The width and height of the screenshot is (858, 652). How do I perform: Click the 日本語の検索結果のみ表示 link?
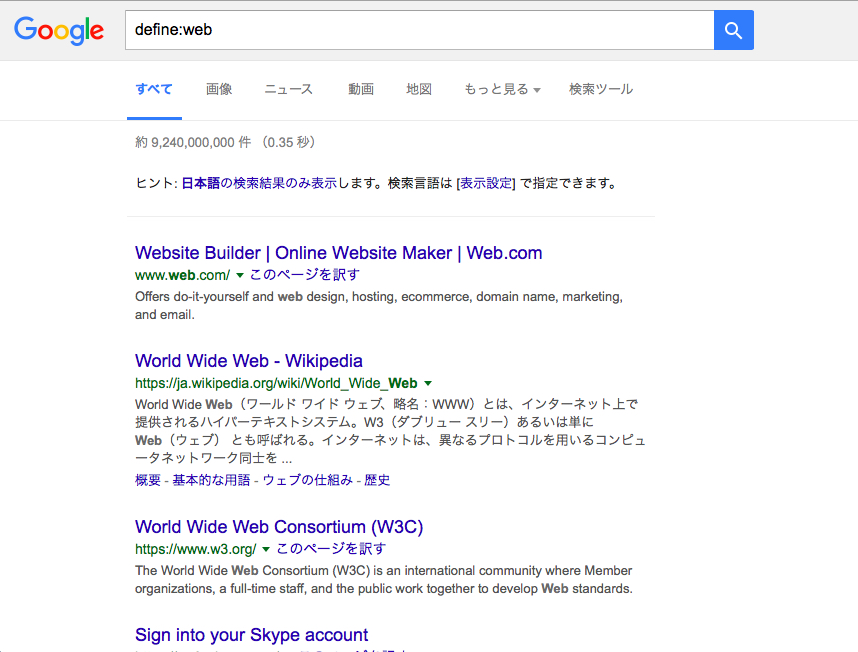click(x=258, y=183)
